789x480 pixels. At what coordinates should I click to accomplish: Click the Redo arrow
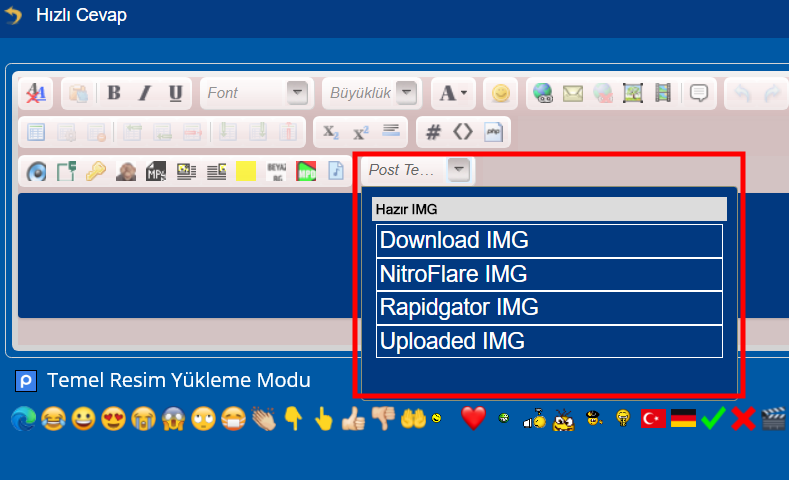pyautogui.click(x=772, y=93)
